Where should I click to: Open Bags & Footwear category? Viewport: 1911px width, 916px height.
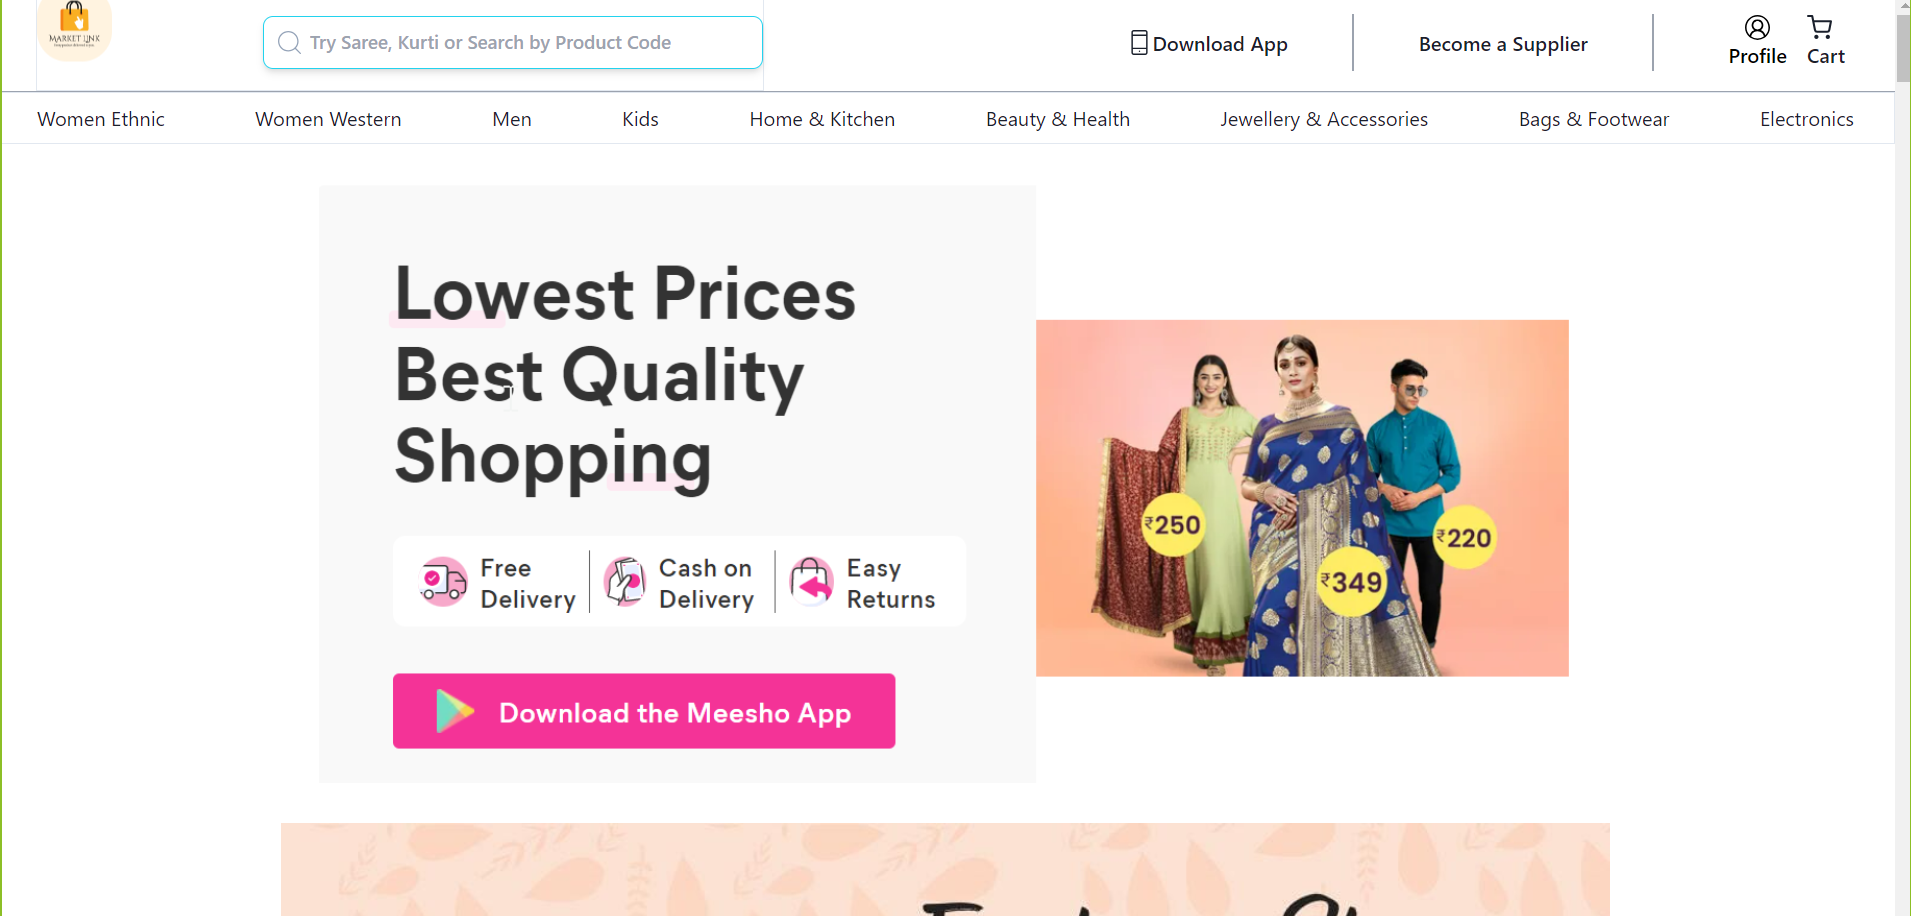tap(1593, 118)
